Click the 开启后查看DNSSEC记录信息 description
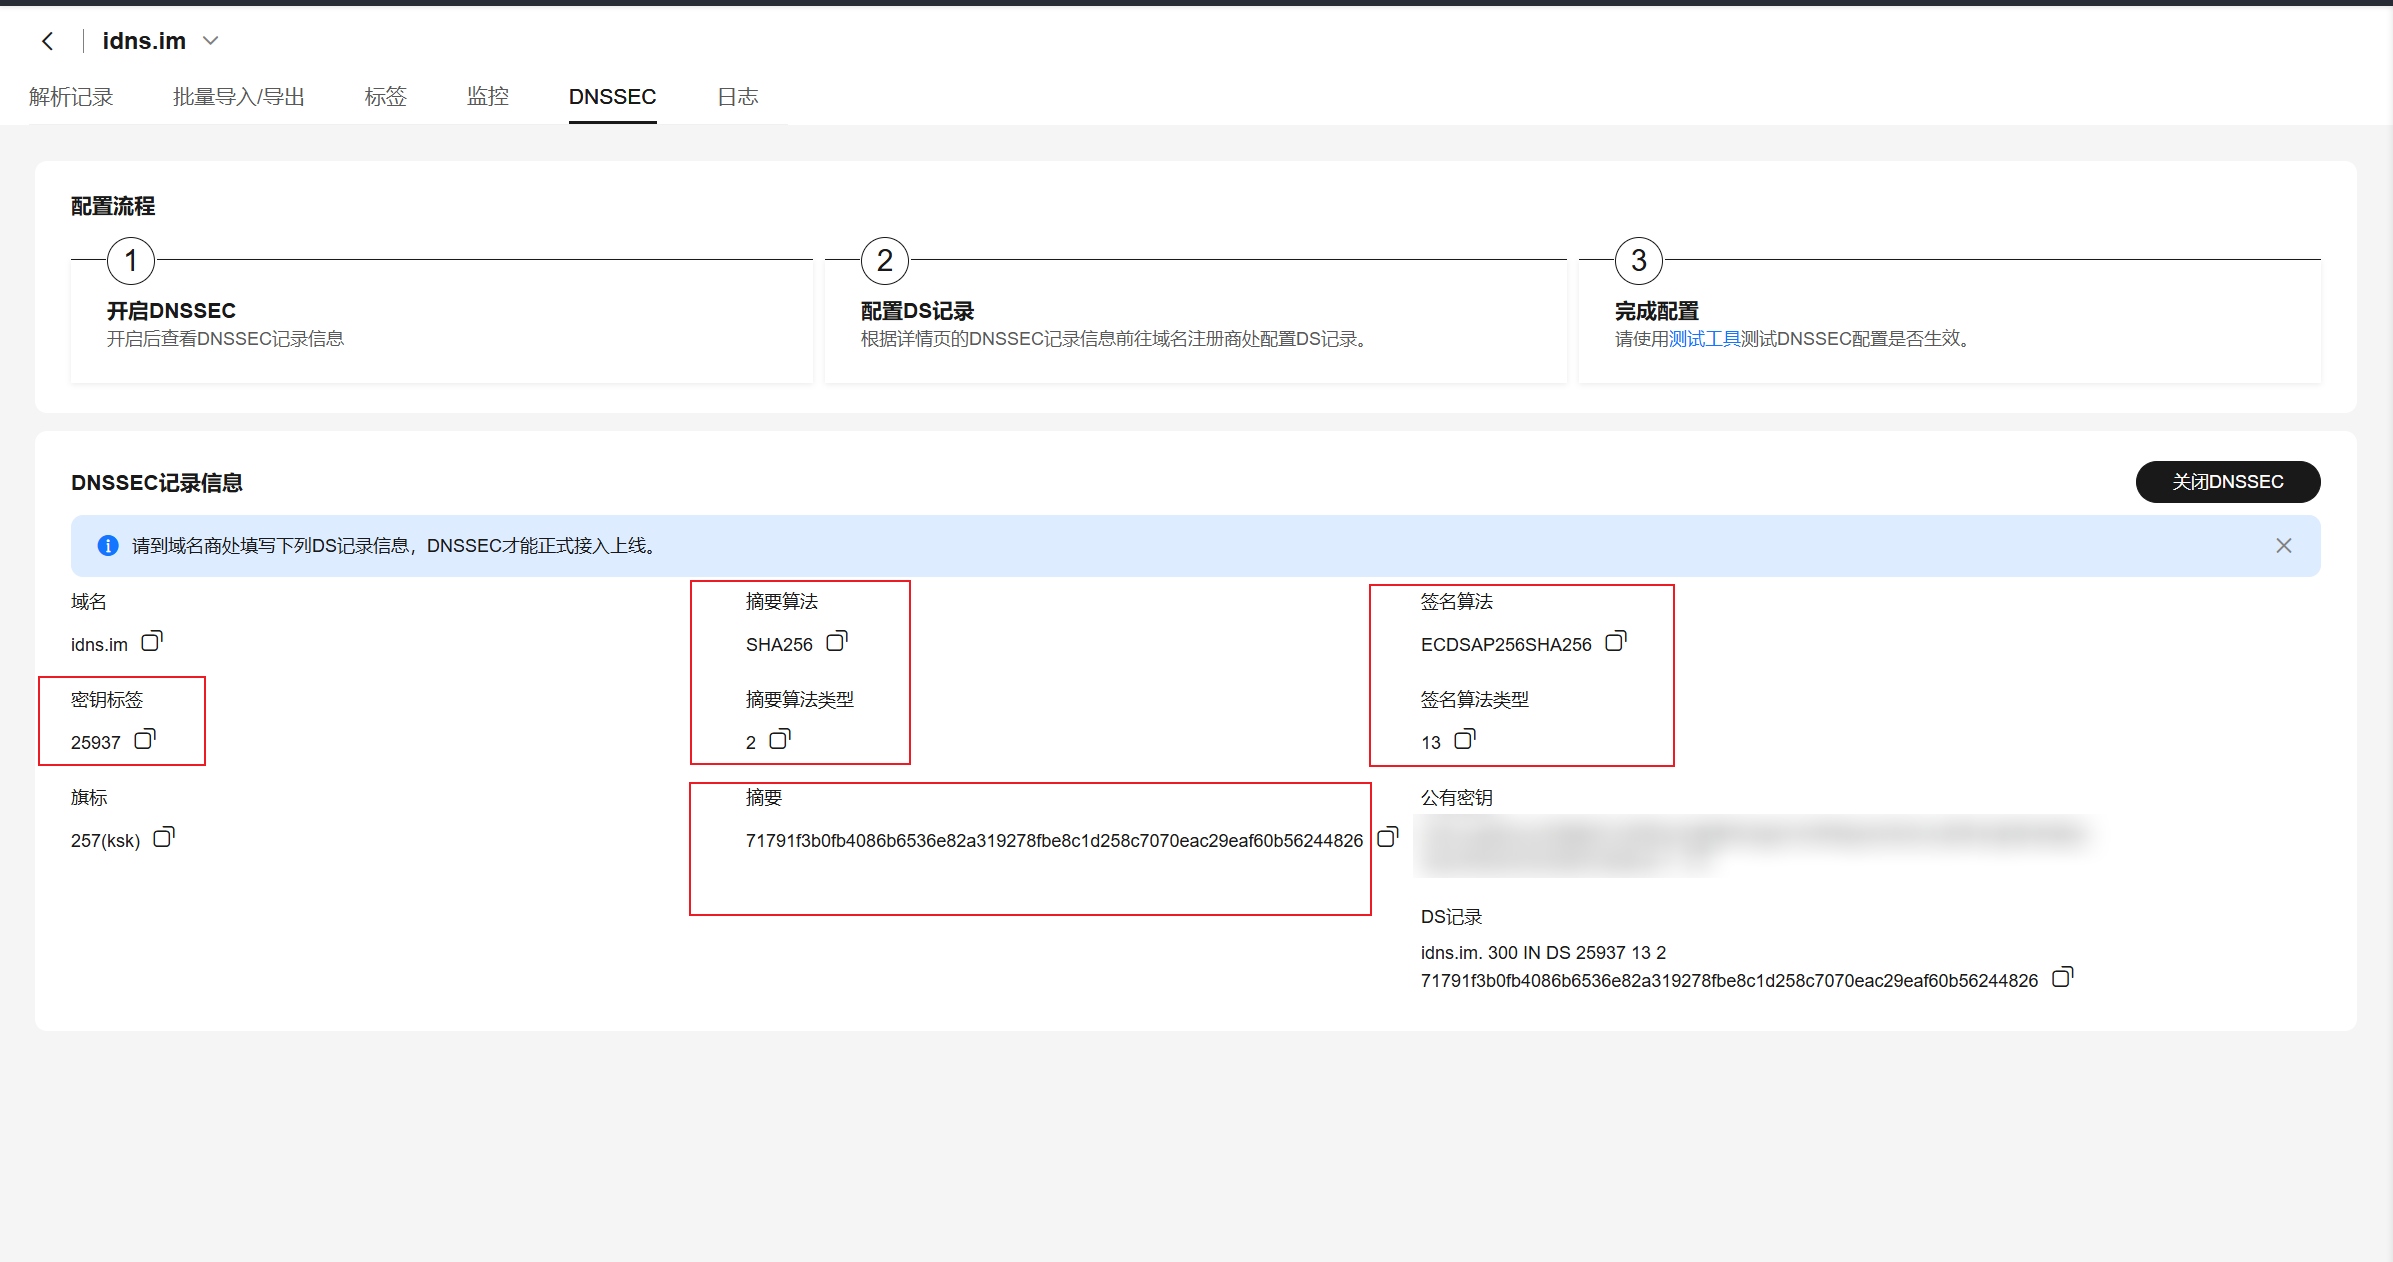Image resolution: width=2393 pixels, height=1262 pixels. (x=225, y=339)
